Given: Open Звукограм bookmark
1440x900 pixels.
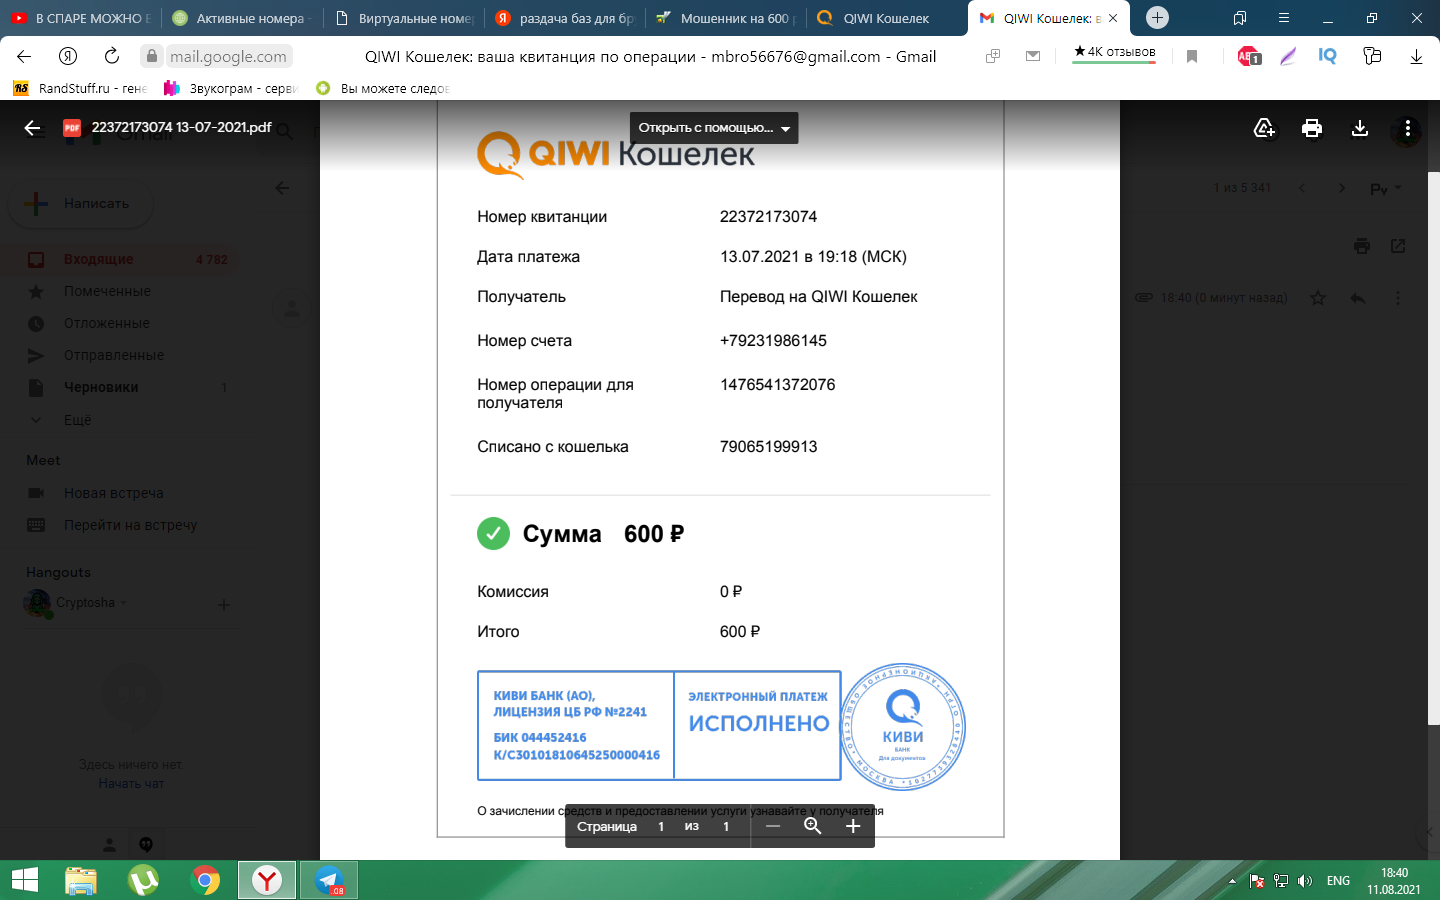Looking at the screenshot, I should tap(231, 88).
